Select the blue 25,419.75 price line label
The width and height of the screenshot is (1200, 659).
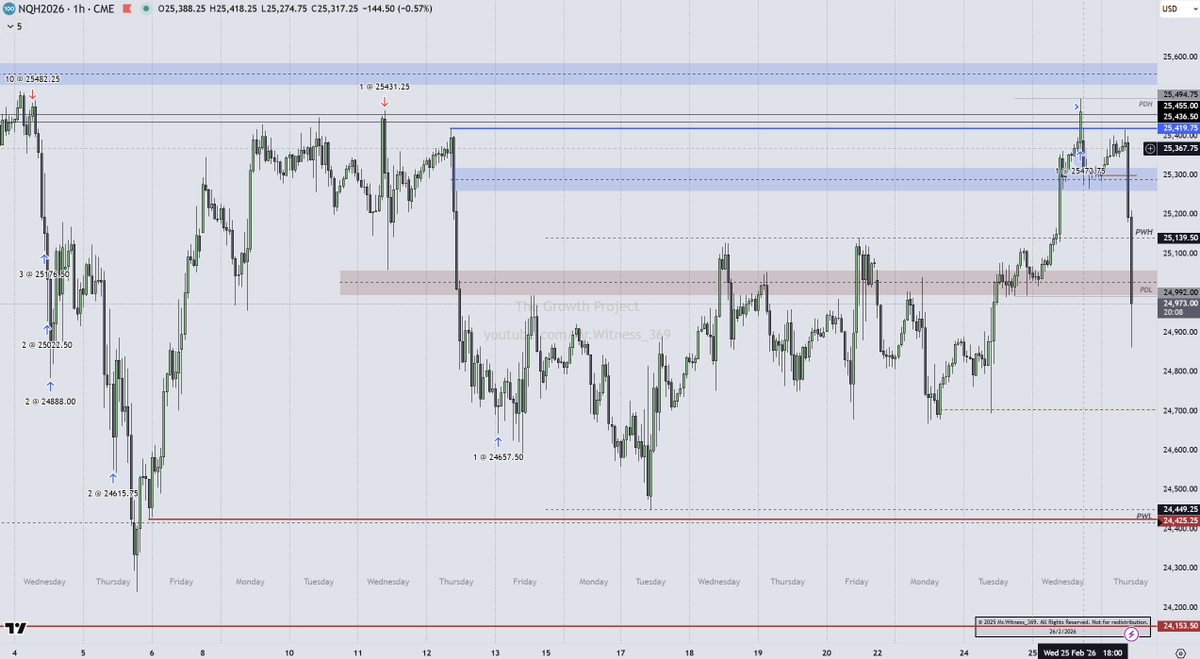(1178, 129)
